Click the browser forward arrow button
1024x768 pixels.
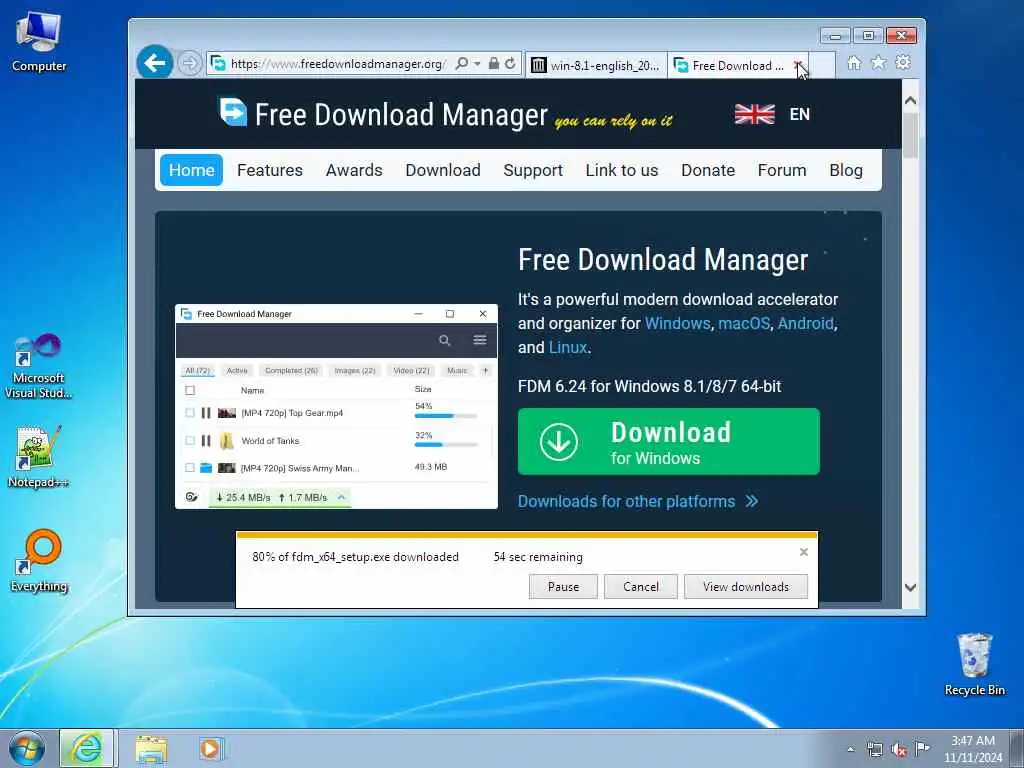[189, 63]
